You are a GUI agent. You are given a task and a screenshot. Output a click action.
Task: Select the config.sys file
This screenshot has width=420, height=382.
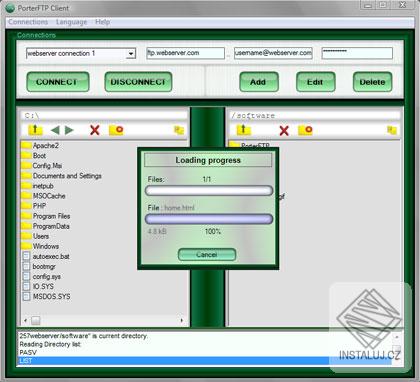[x=41, y=276]
